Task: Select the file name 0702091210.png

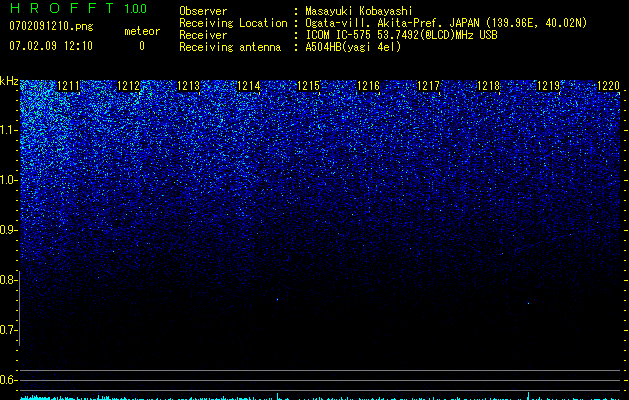Action: click(51, 26)
